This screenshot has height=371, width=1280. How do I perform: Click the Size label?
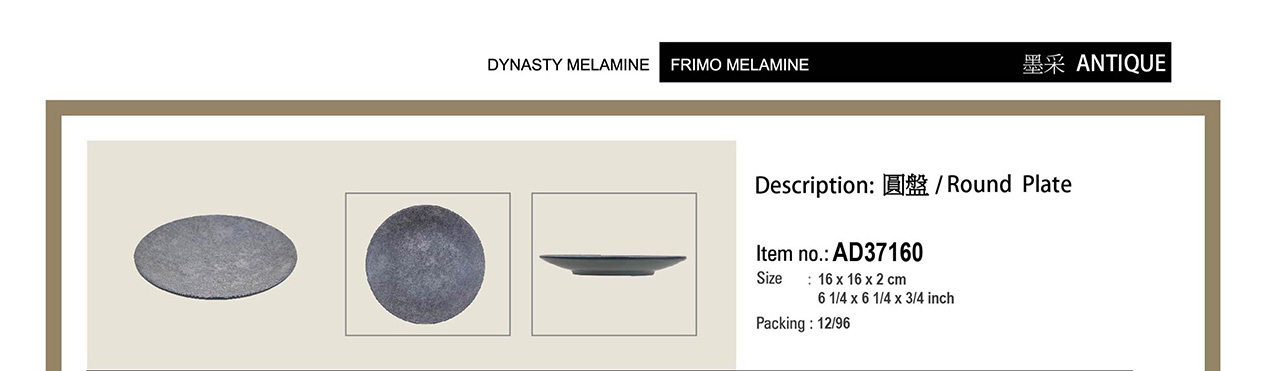[769, 279]
